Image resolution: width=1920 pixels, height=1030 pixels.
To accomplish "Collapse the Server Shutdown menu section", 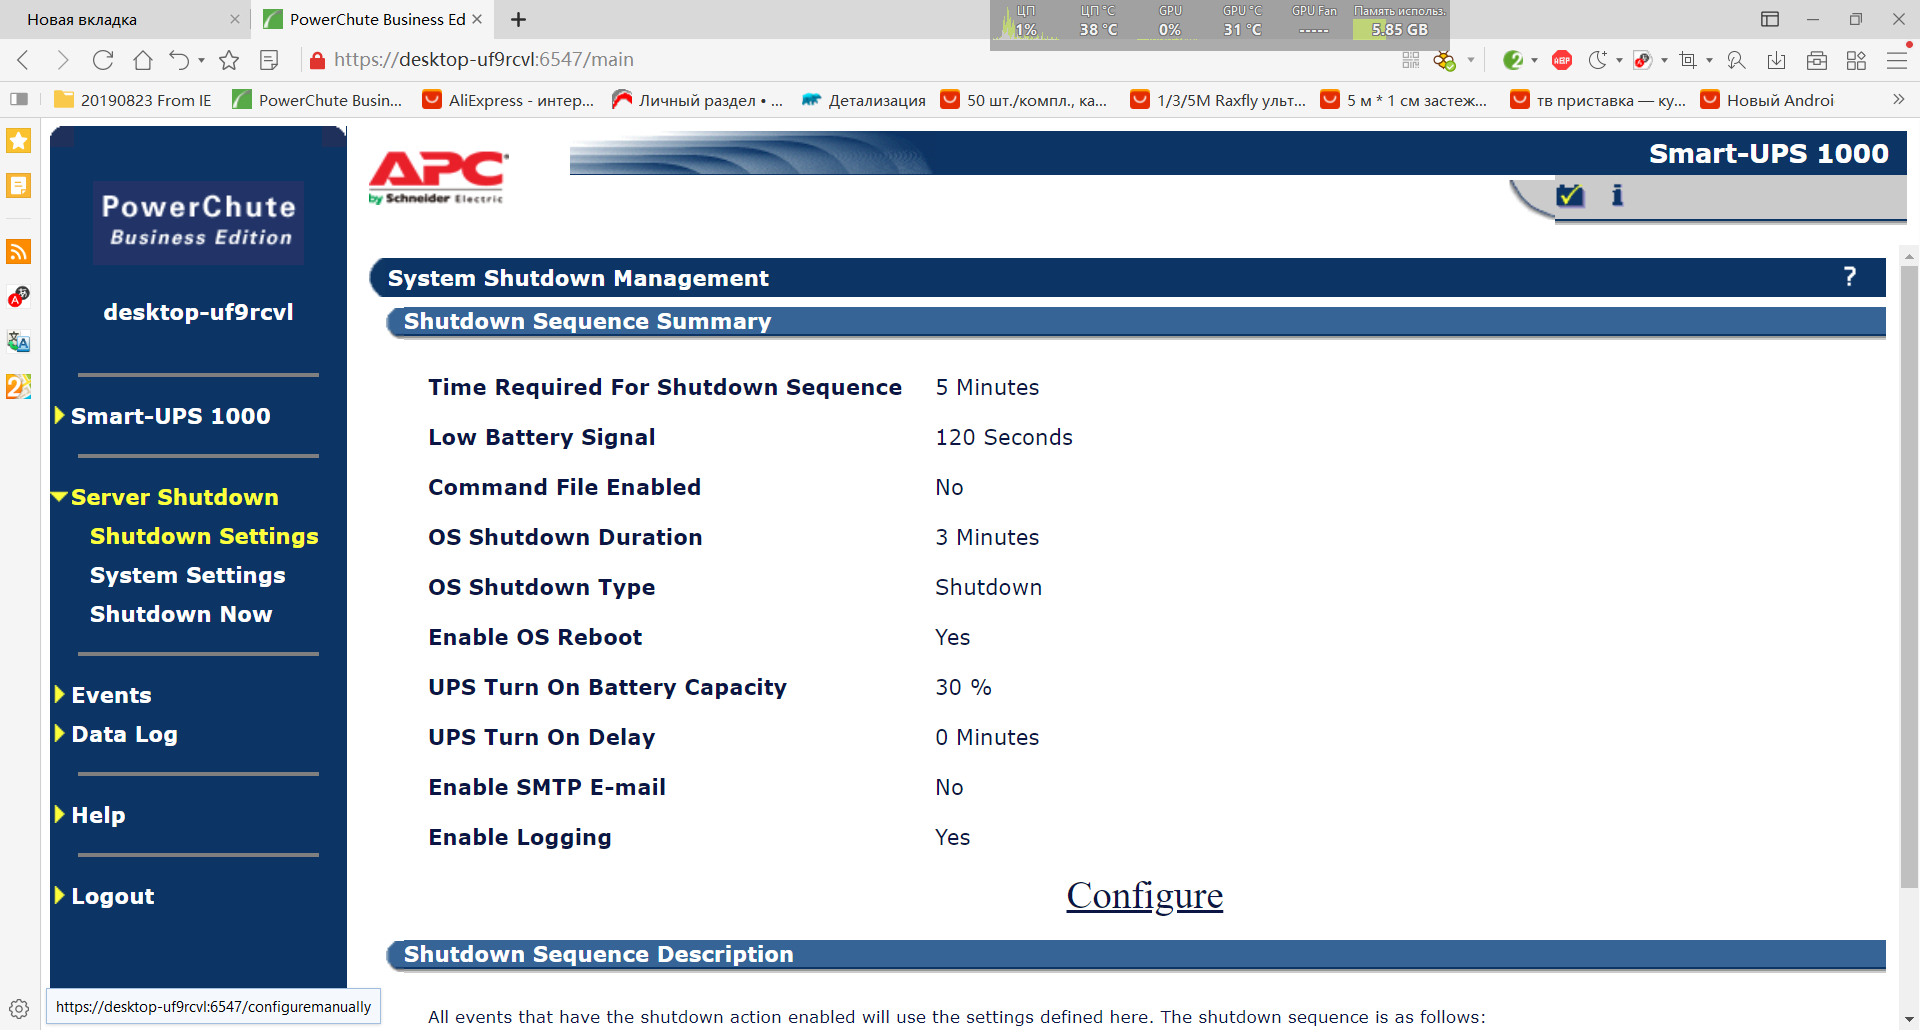I will tap(60, 496).
